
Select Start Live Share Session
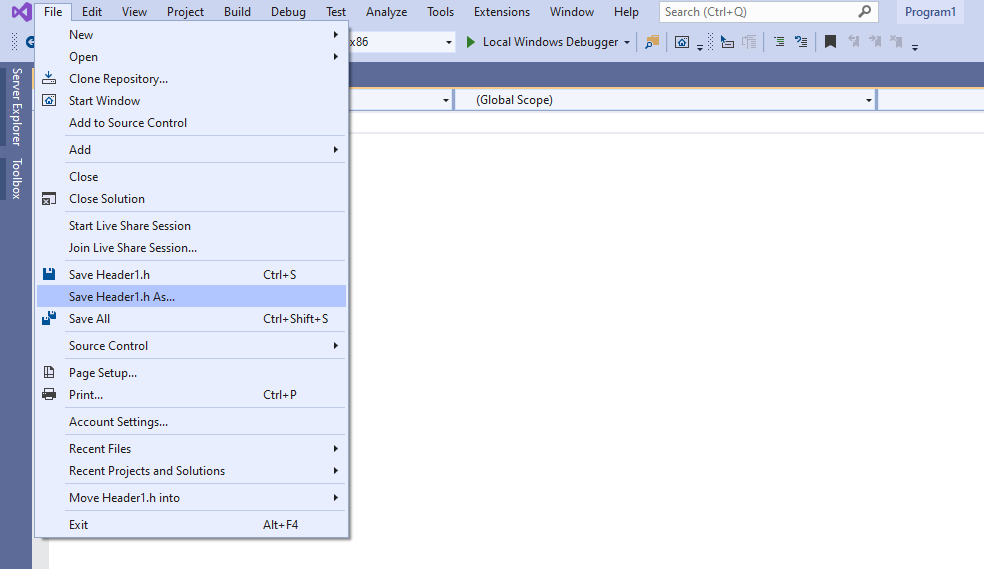point(191,225)
